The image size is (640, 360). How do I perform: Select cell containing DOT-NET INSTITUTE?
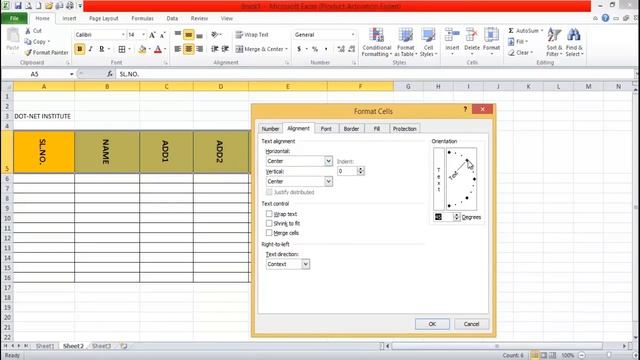tap(44, 116)
